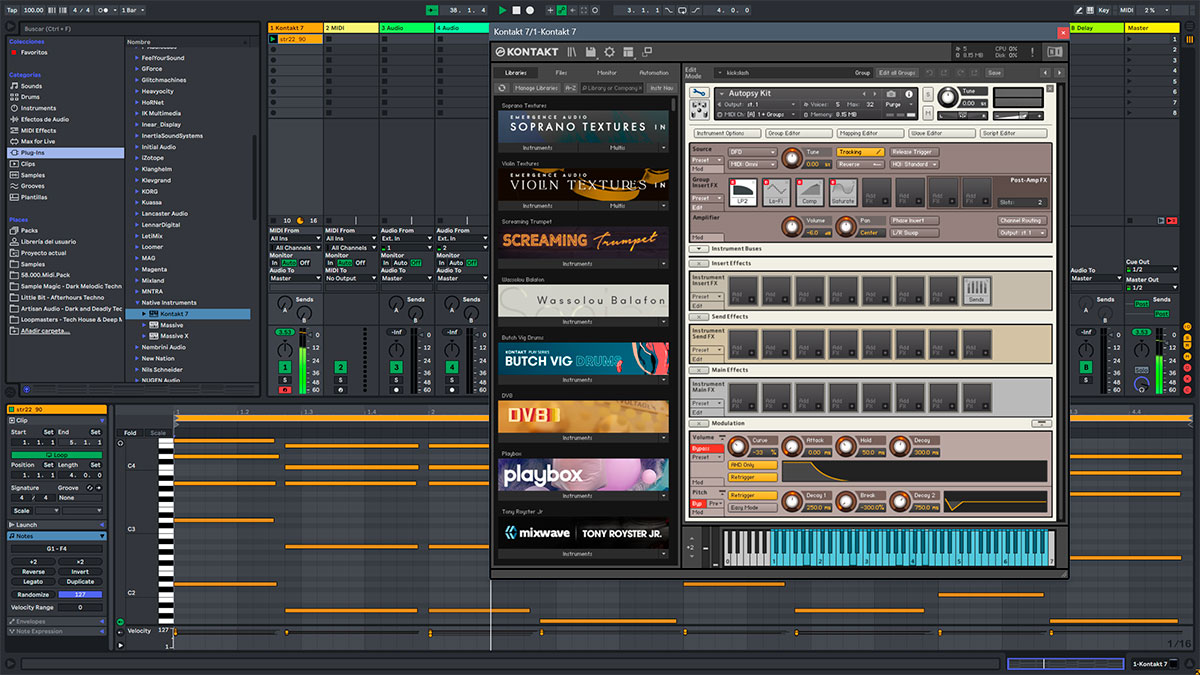
Task: Click the LP2 filter effect slot
Action: coord(742,192)
